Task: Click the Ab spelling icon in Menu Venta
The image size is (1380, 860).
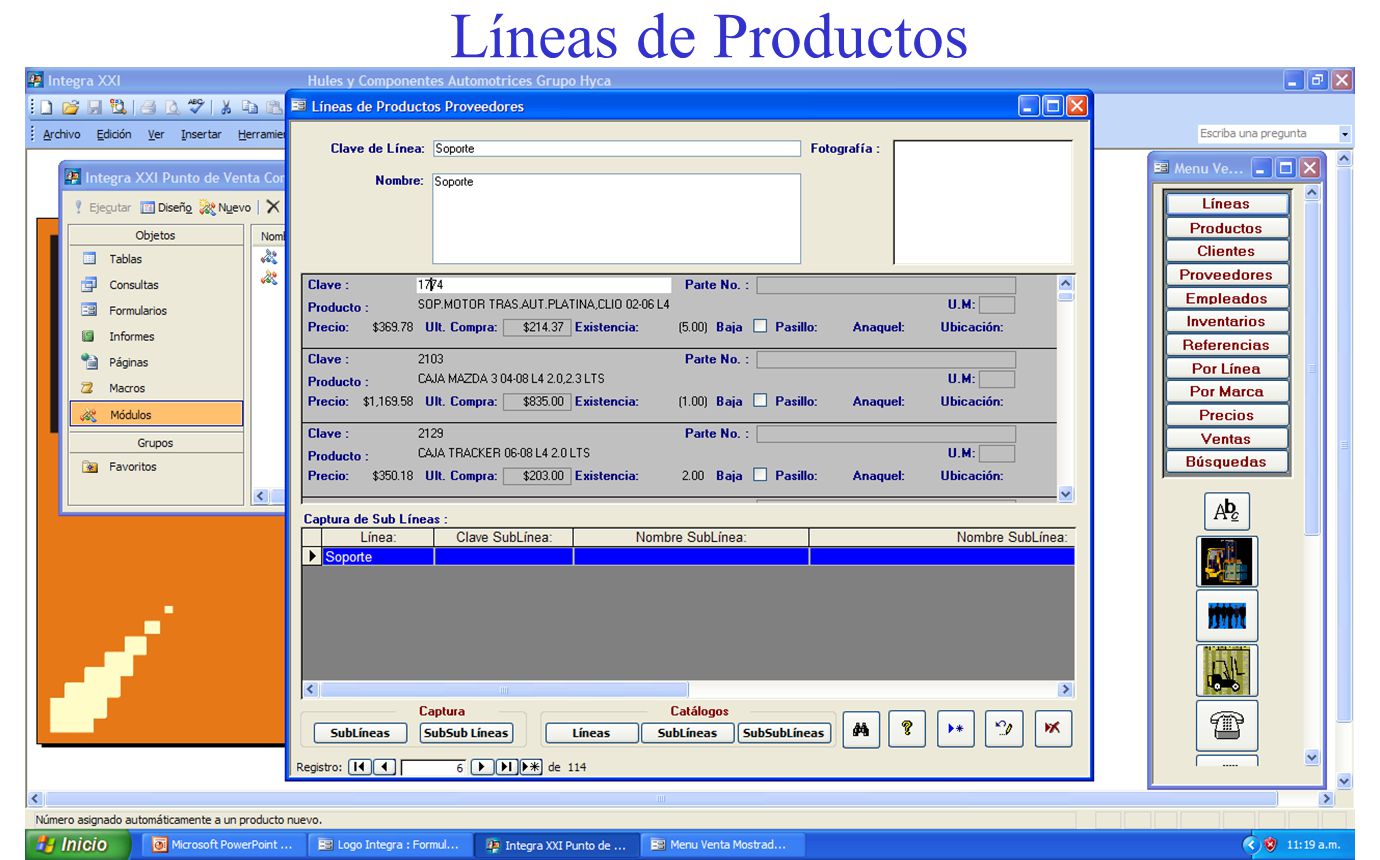Action: point(1226,511)
